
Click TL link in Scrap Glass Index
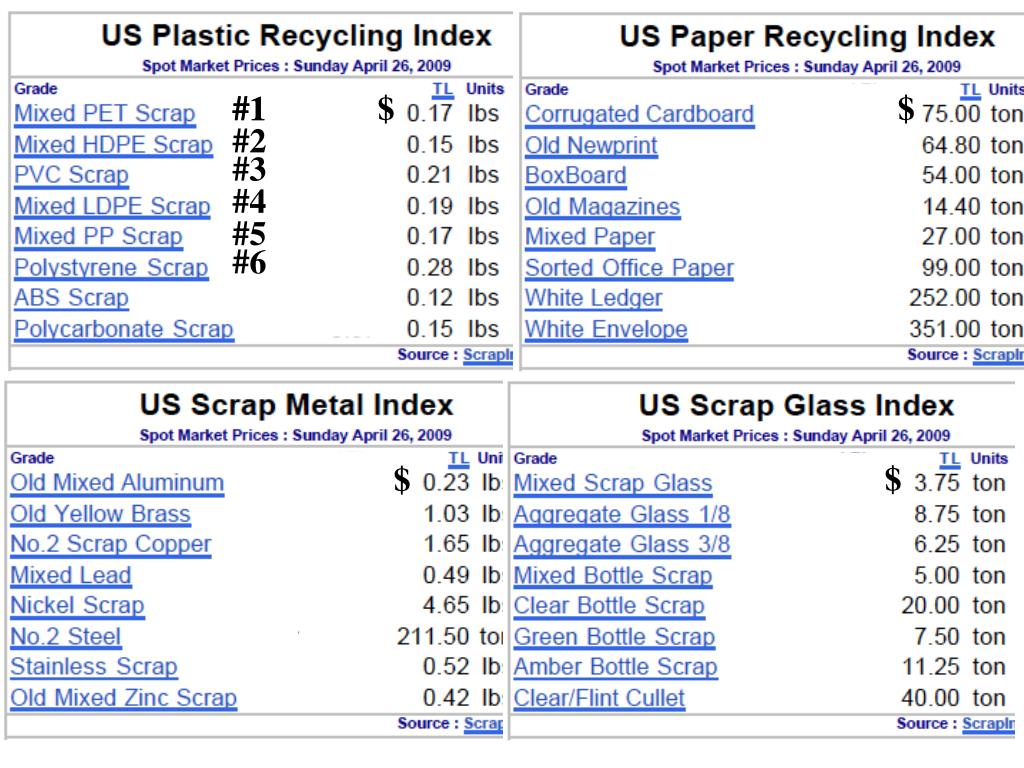pos(950,458)
